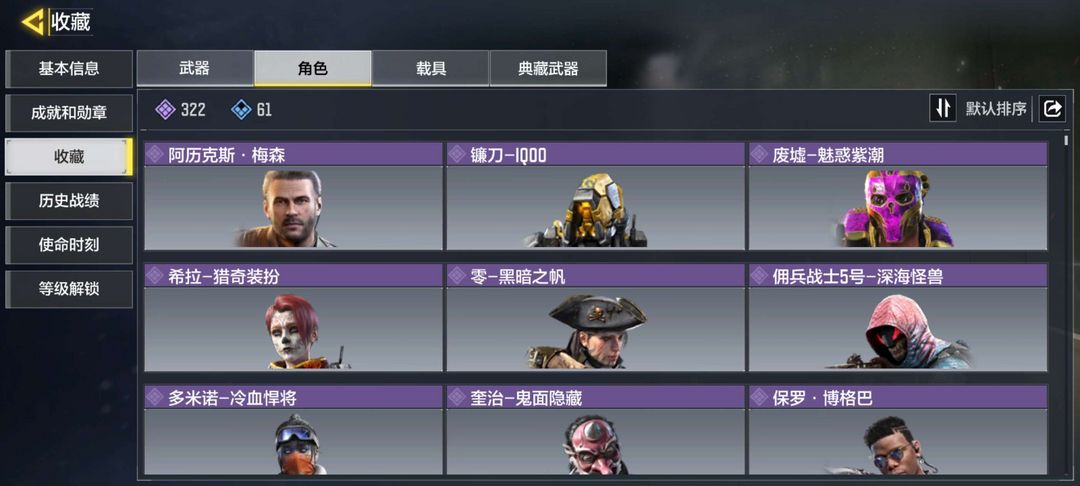The height and width of the screenshot is (486, 1080).
Task: Switch to the 载具 tab
Action: pyautogui.click(x=430, y=68)
